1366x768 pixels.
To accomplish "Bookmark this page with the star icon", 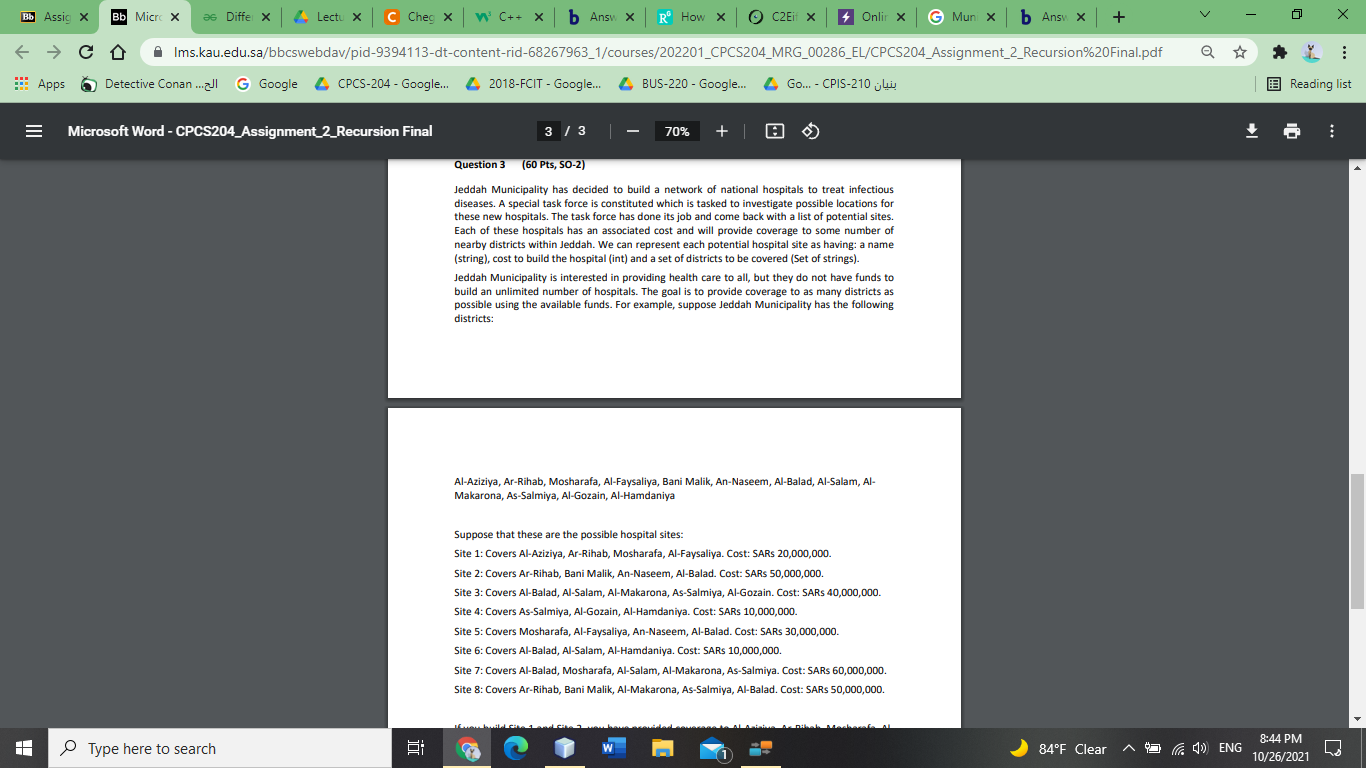I will pyautogui.click(x=1240, y=52).
